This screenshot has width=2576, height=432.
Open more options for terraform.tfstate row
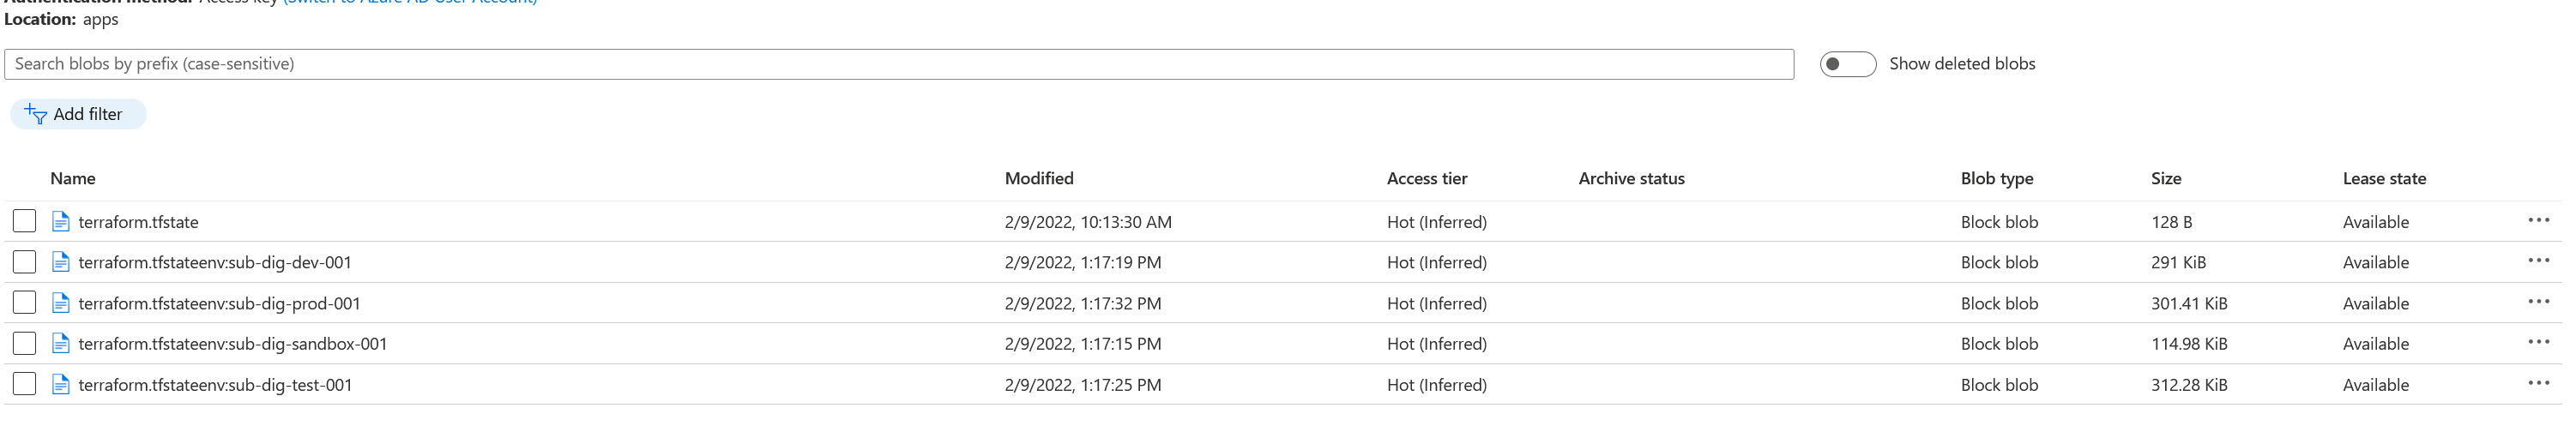pyautogui.click(x=2538, y=220)
